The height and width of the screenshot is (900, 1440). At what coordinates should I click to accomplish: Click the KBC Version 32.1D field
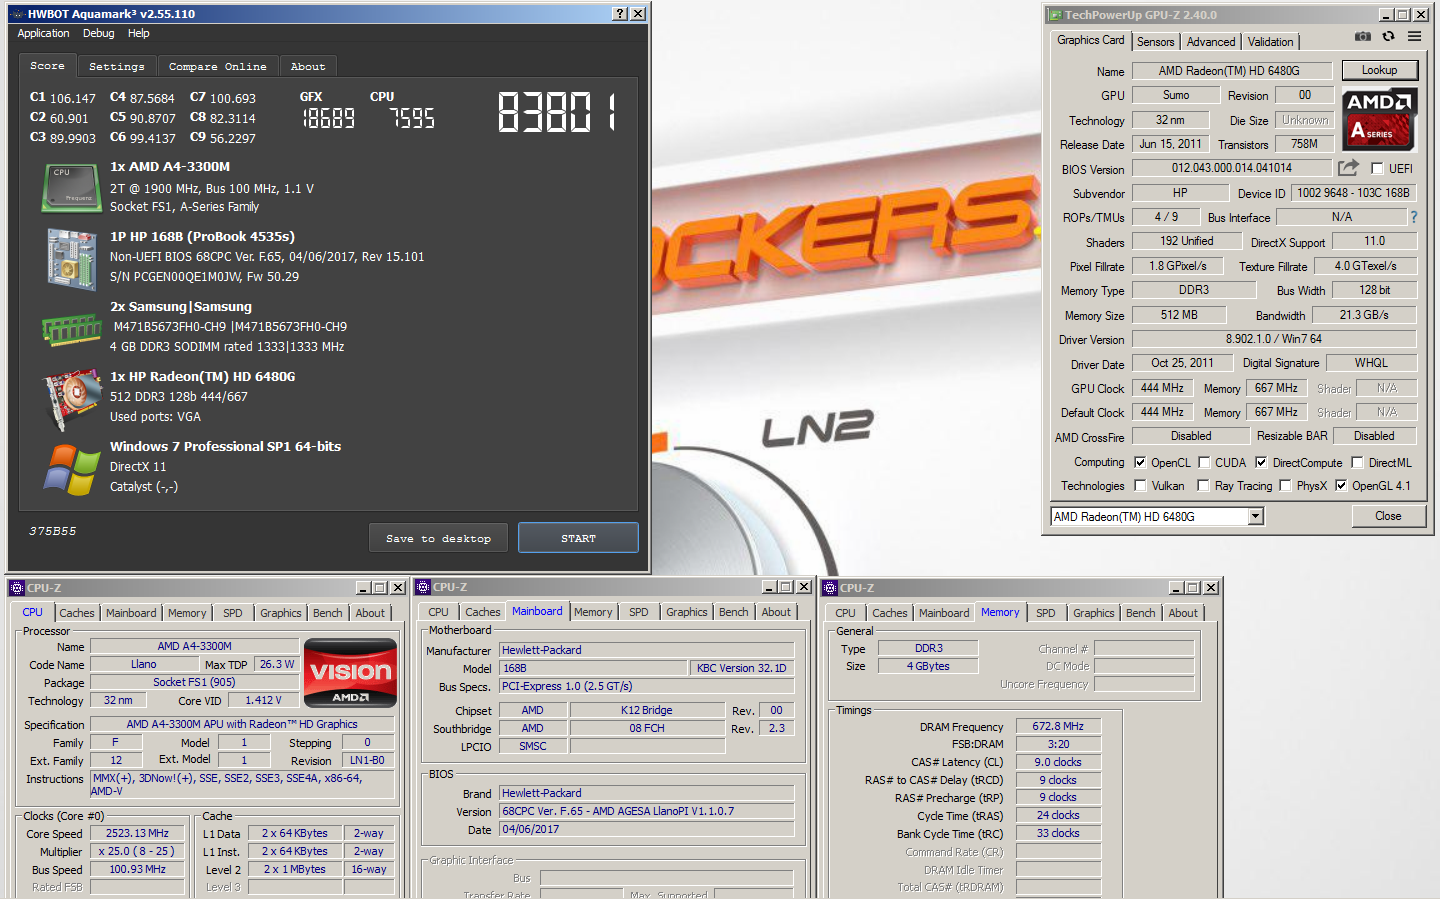(x=741, y=668)
